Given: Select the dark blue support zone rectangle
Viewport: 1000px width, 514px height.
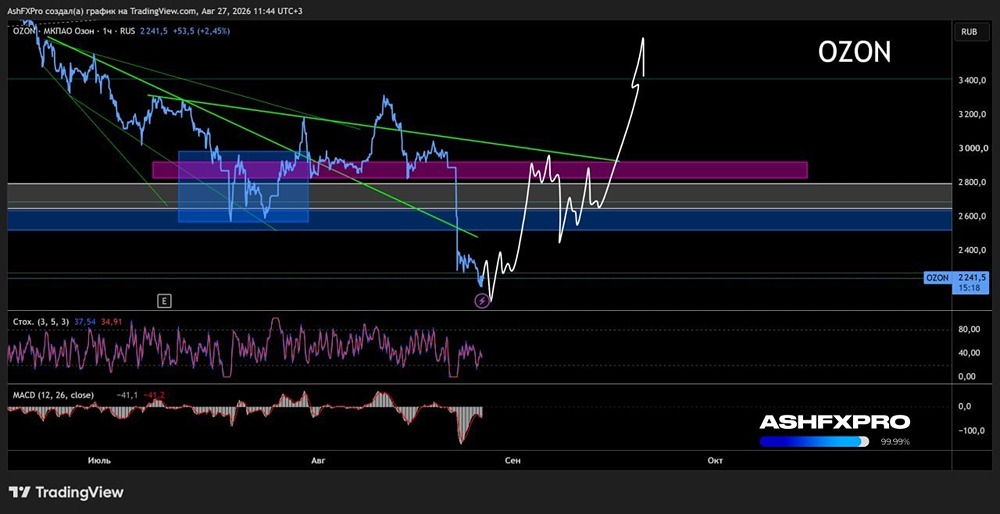Looking at the screenshot, I should click(x=479, y=219).
